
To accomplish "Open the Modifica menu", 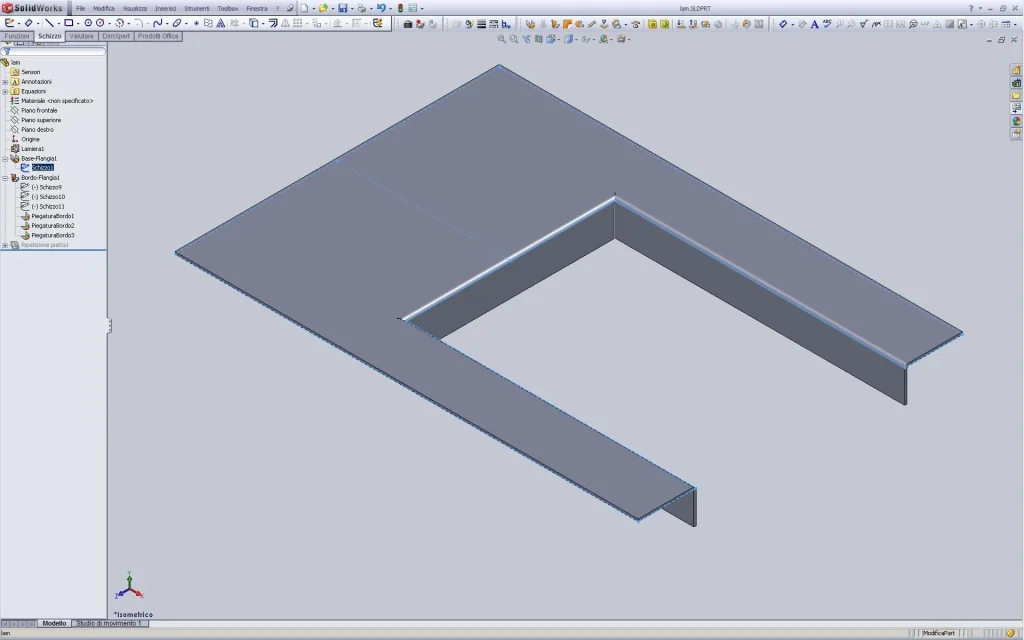I will (104, 8).
